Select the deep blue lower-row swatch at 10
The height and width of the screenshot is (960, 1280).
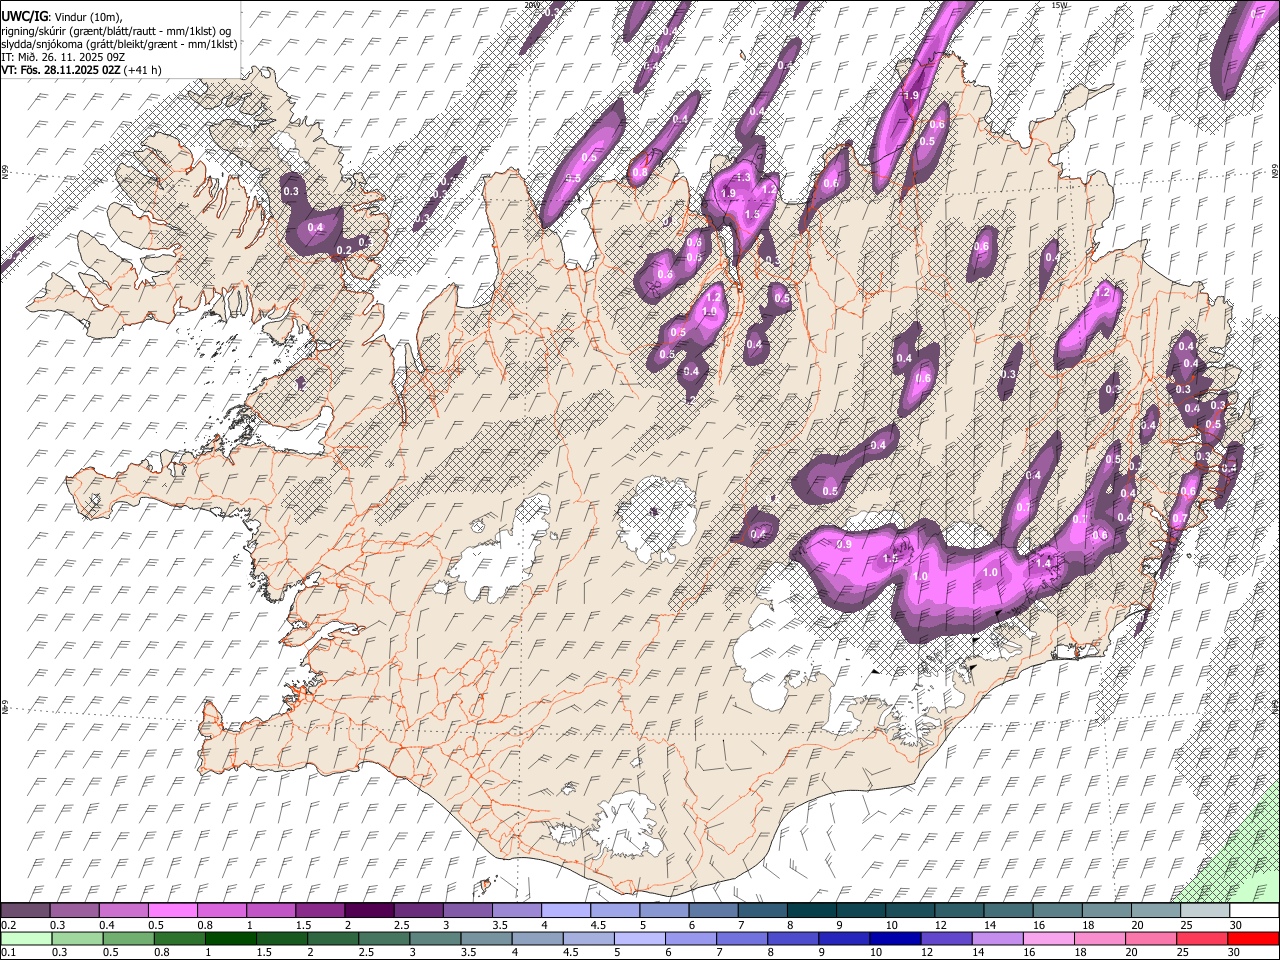coord(895,939)
